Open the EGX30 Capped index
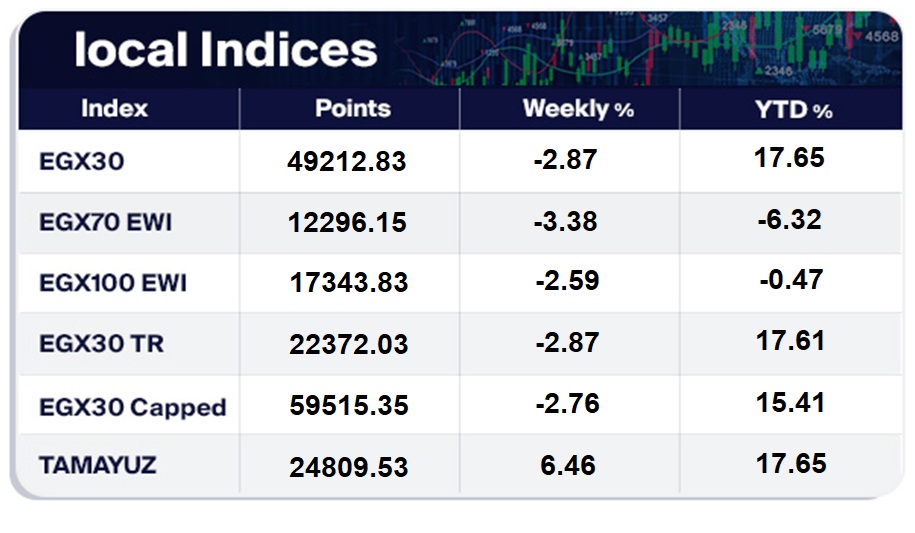The width and height of the screenshot is (915, 533). tap(132, 407)
